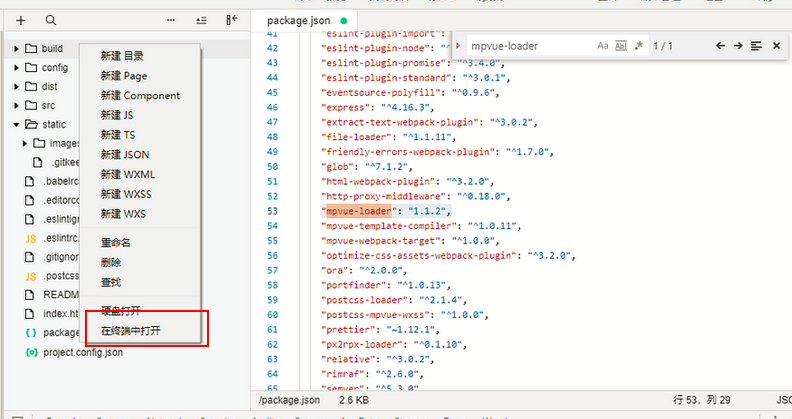Image resolution: width=792 pixels, height=419 pixels.
Task: Open the three-dots more options menu
Action: click(x=171, y=20)
